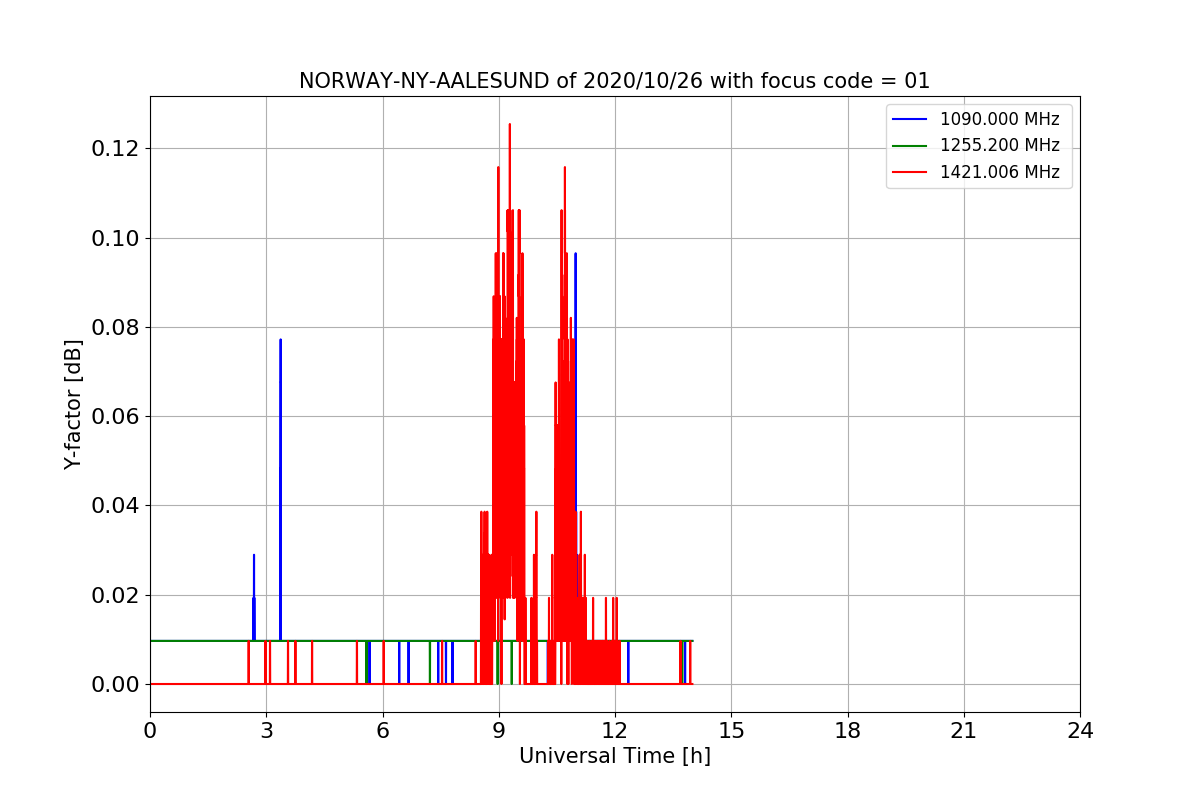Click the Y-factor [dB] axis label

tap(72, 404)
